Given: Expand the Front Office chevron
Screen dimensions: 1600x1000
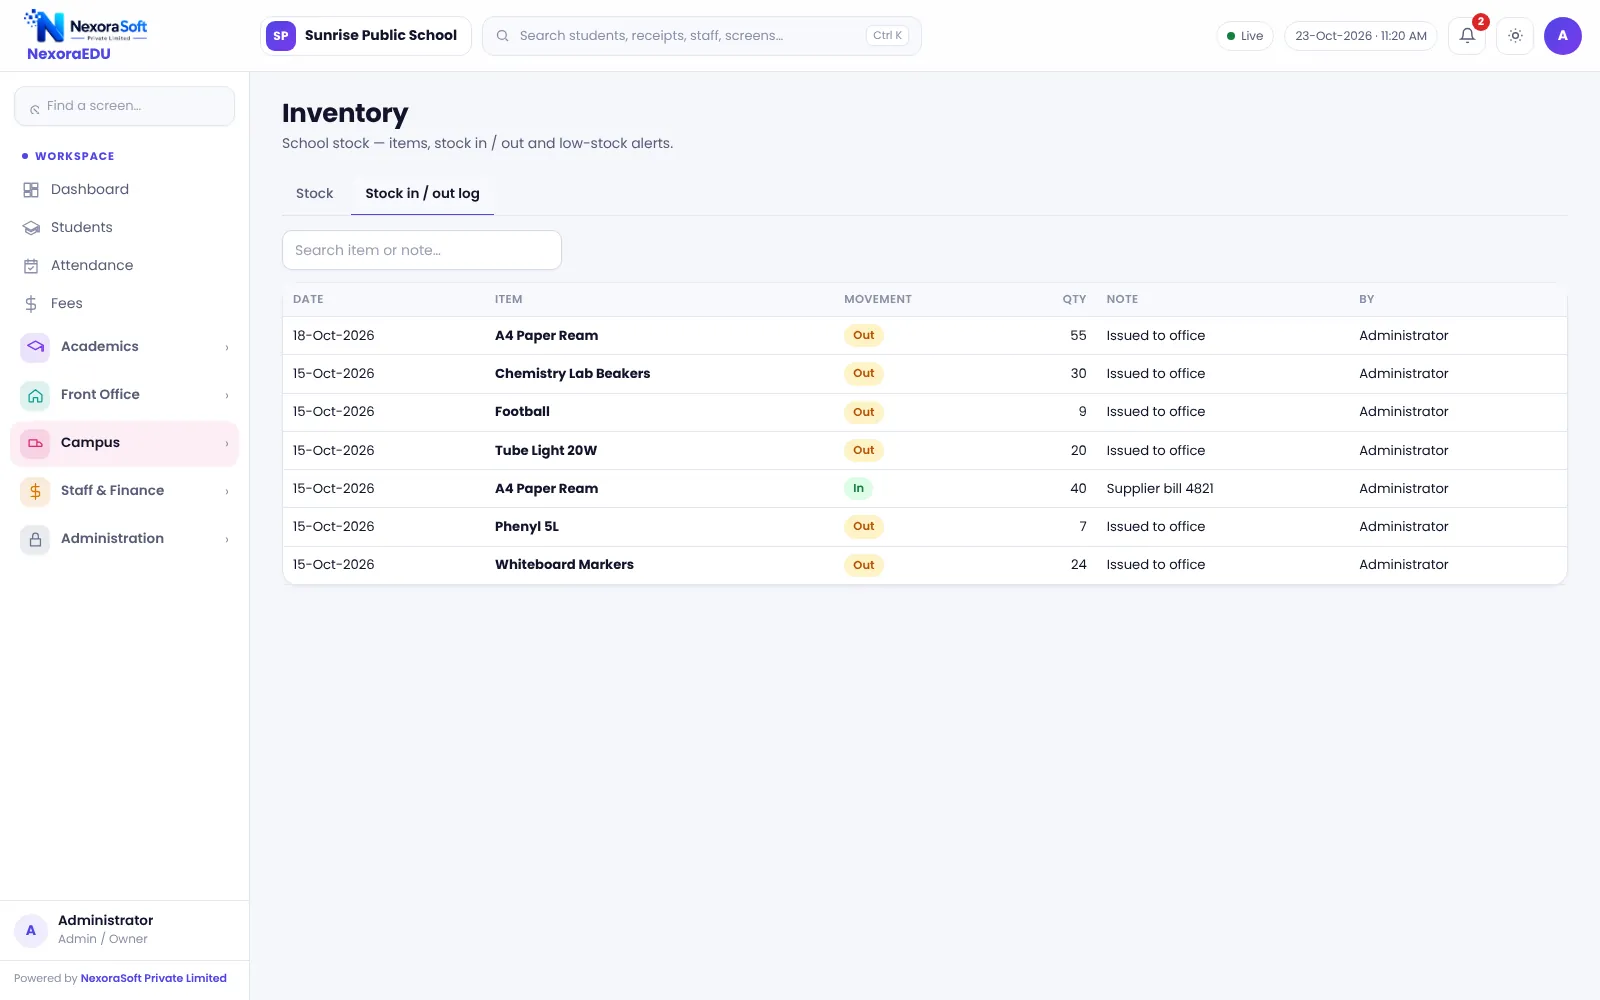Looking at the screenshot, I should 227,396.
